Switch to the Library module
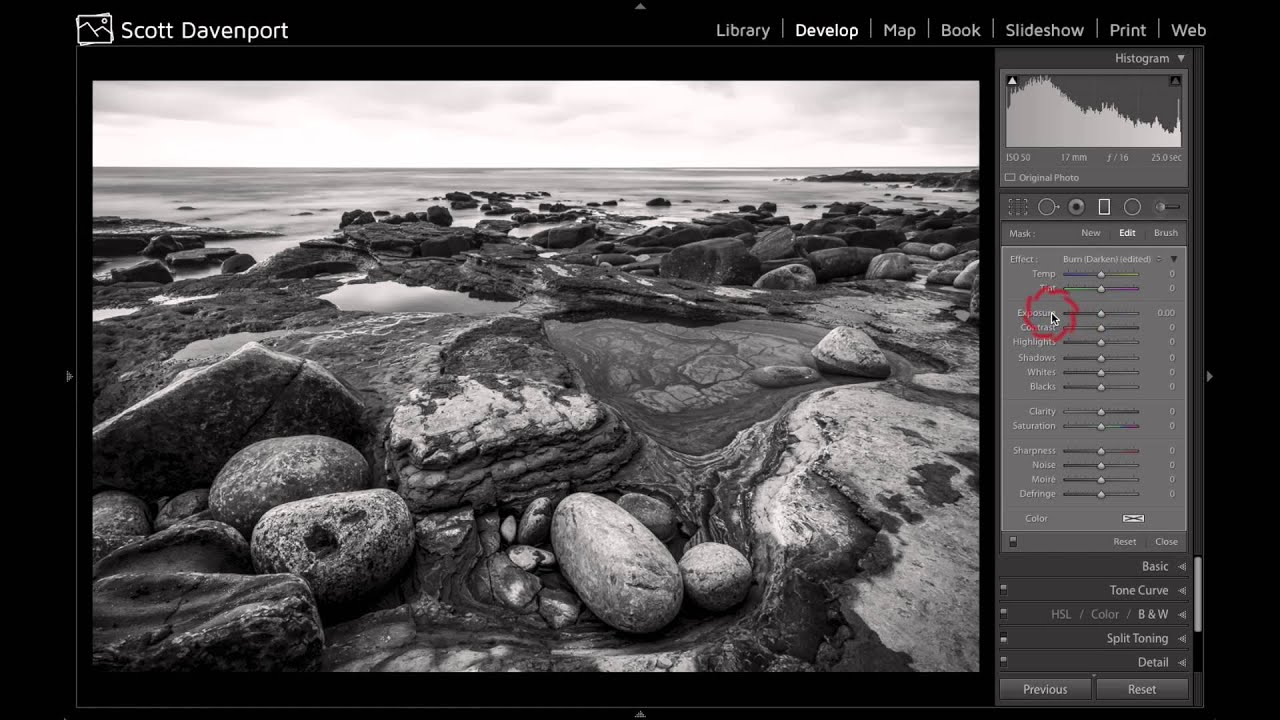Screen dimensions: 1280x720 point(743,30)
